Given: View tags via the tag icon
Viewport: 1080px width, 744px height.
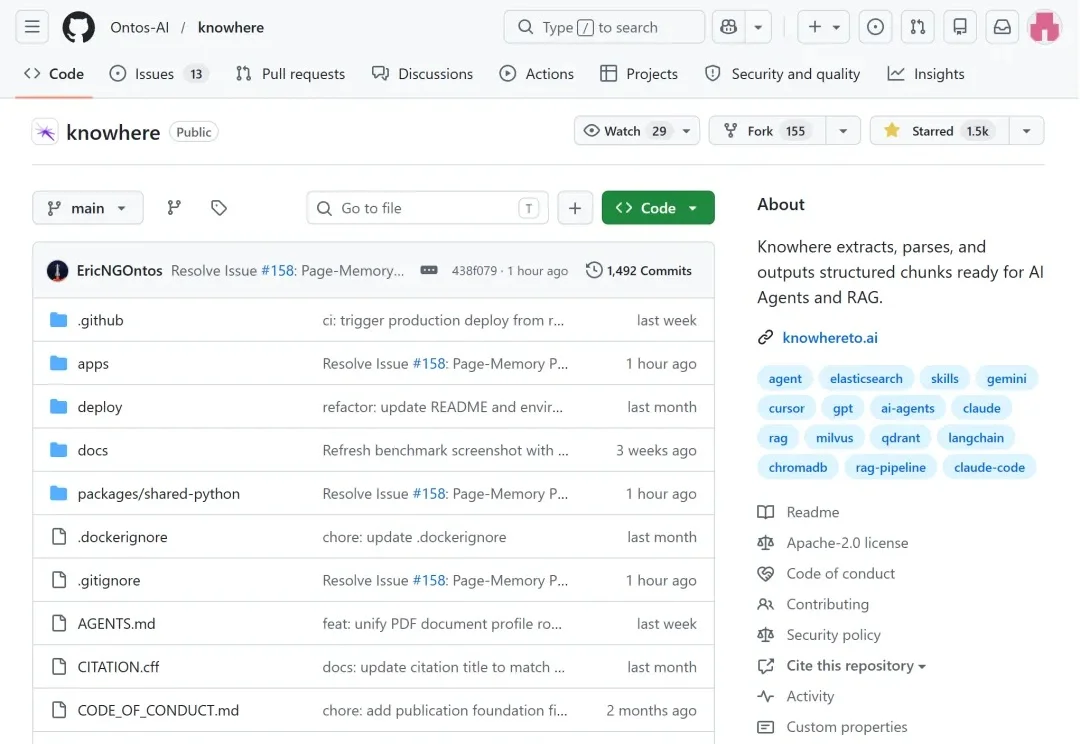Looking at the screenshot, I should click(x=219, y=207).
